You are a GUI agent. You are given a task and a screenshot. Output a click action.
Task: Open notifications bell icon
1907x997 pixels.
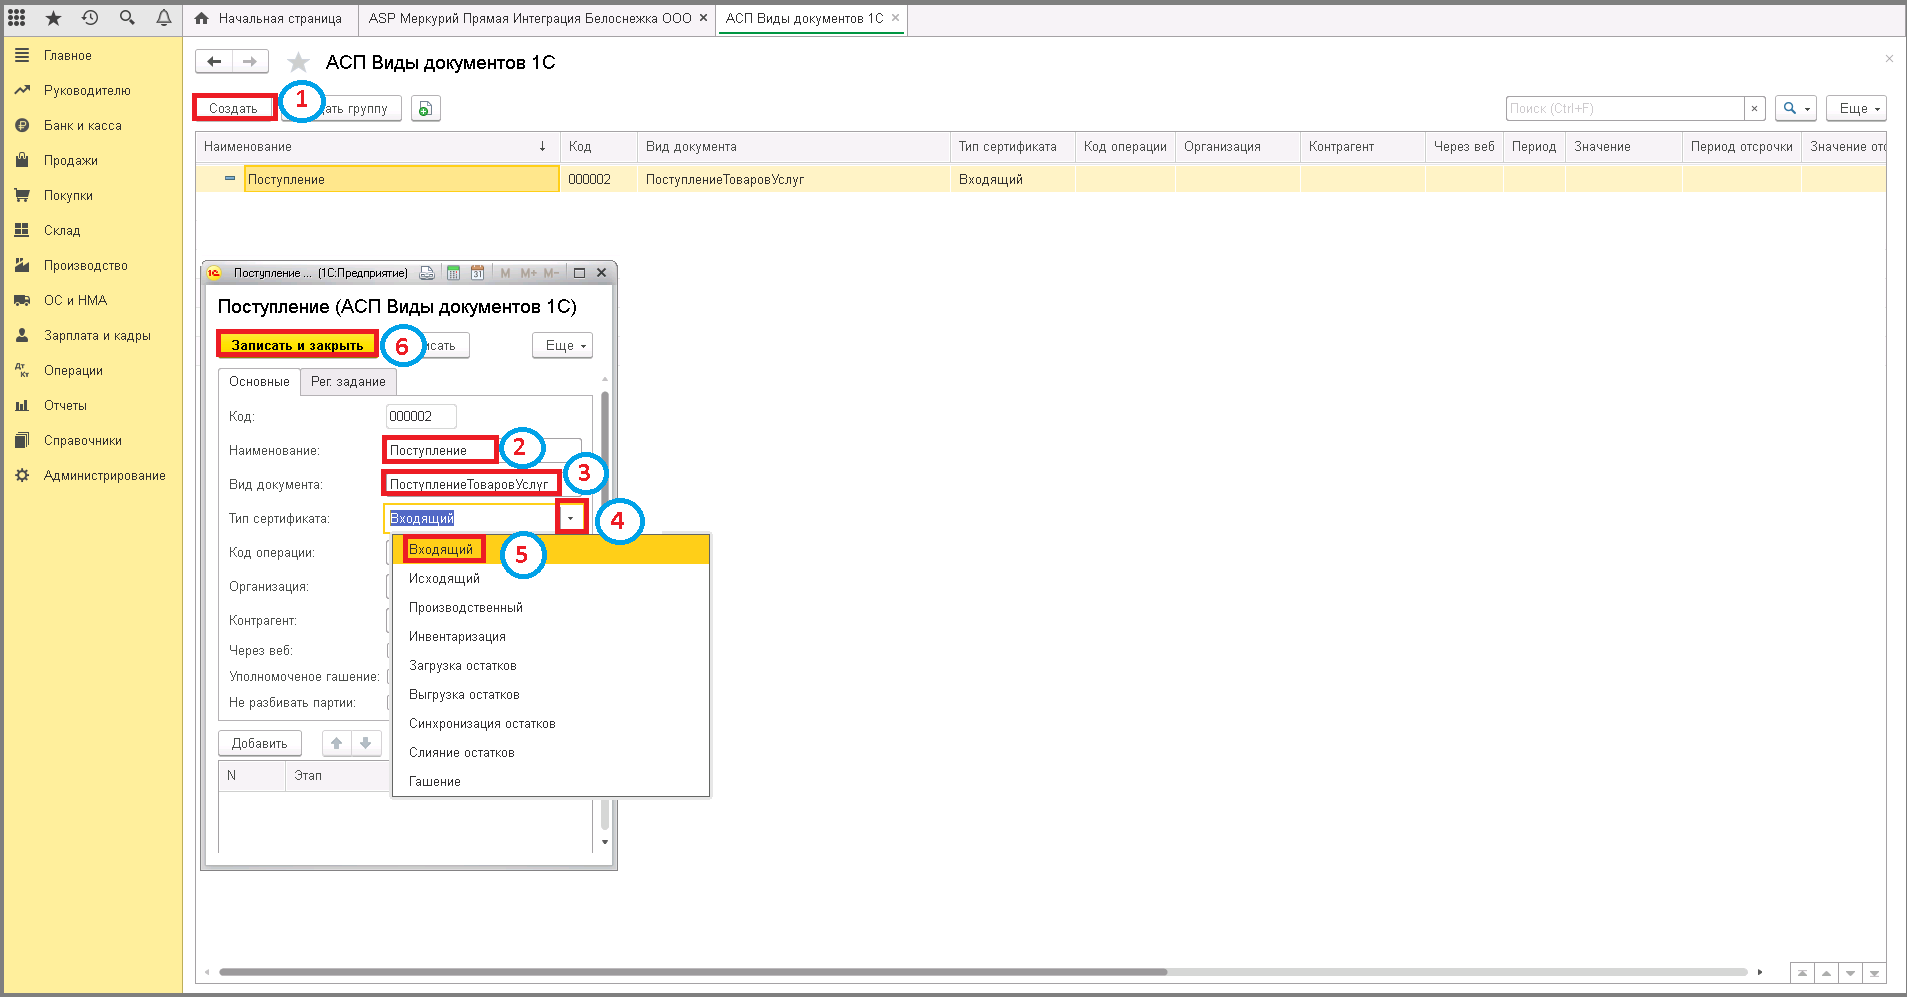(164, 18)
